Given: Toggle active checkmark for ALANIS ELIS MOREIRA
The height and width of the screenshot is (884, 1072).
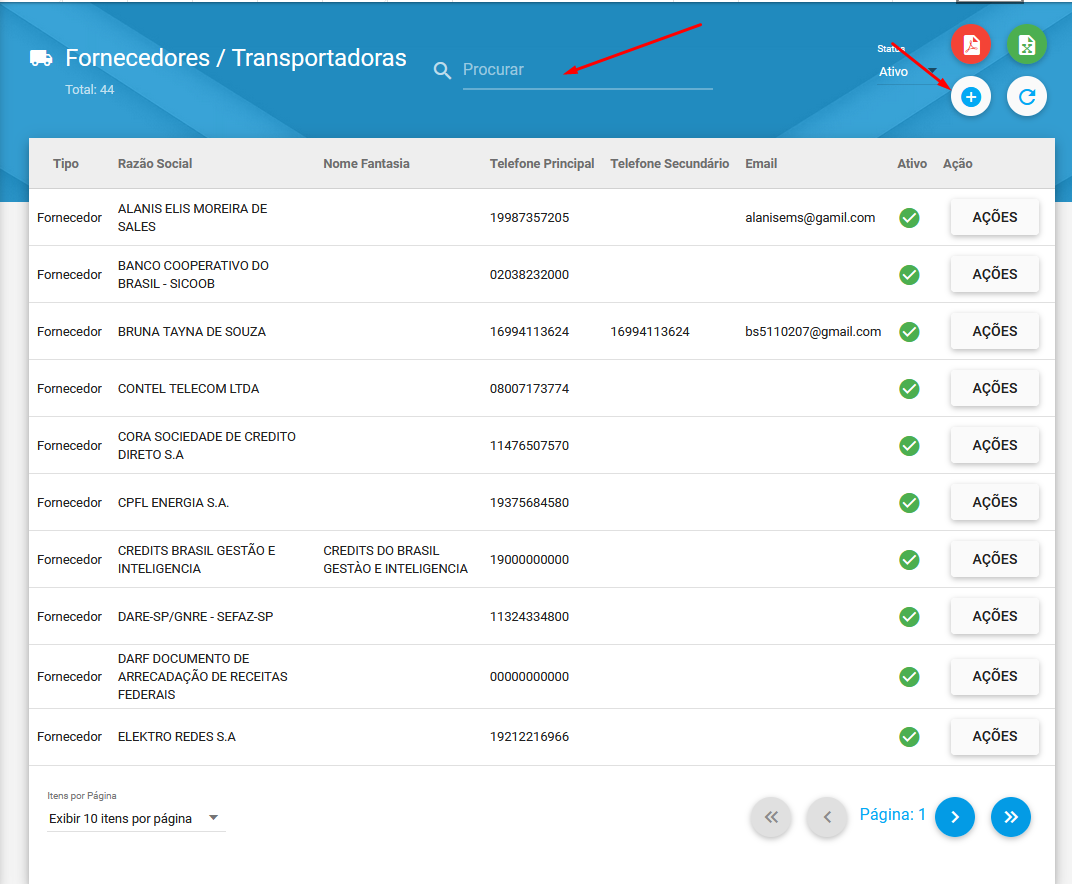Looking at the screenshot, I should 909,218.
